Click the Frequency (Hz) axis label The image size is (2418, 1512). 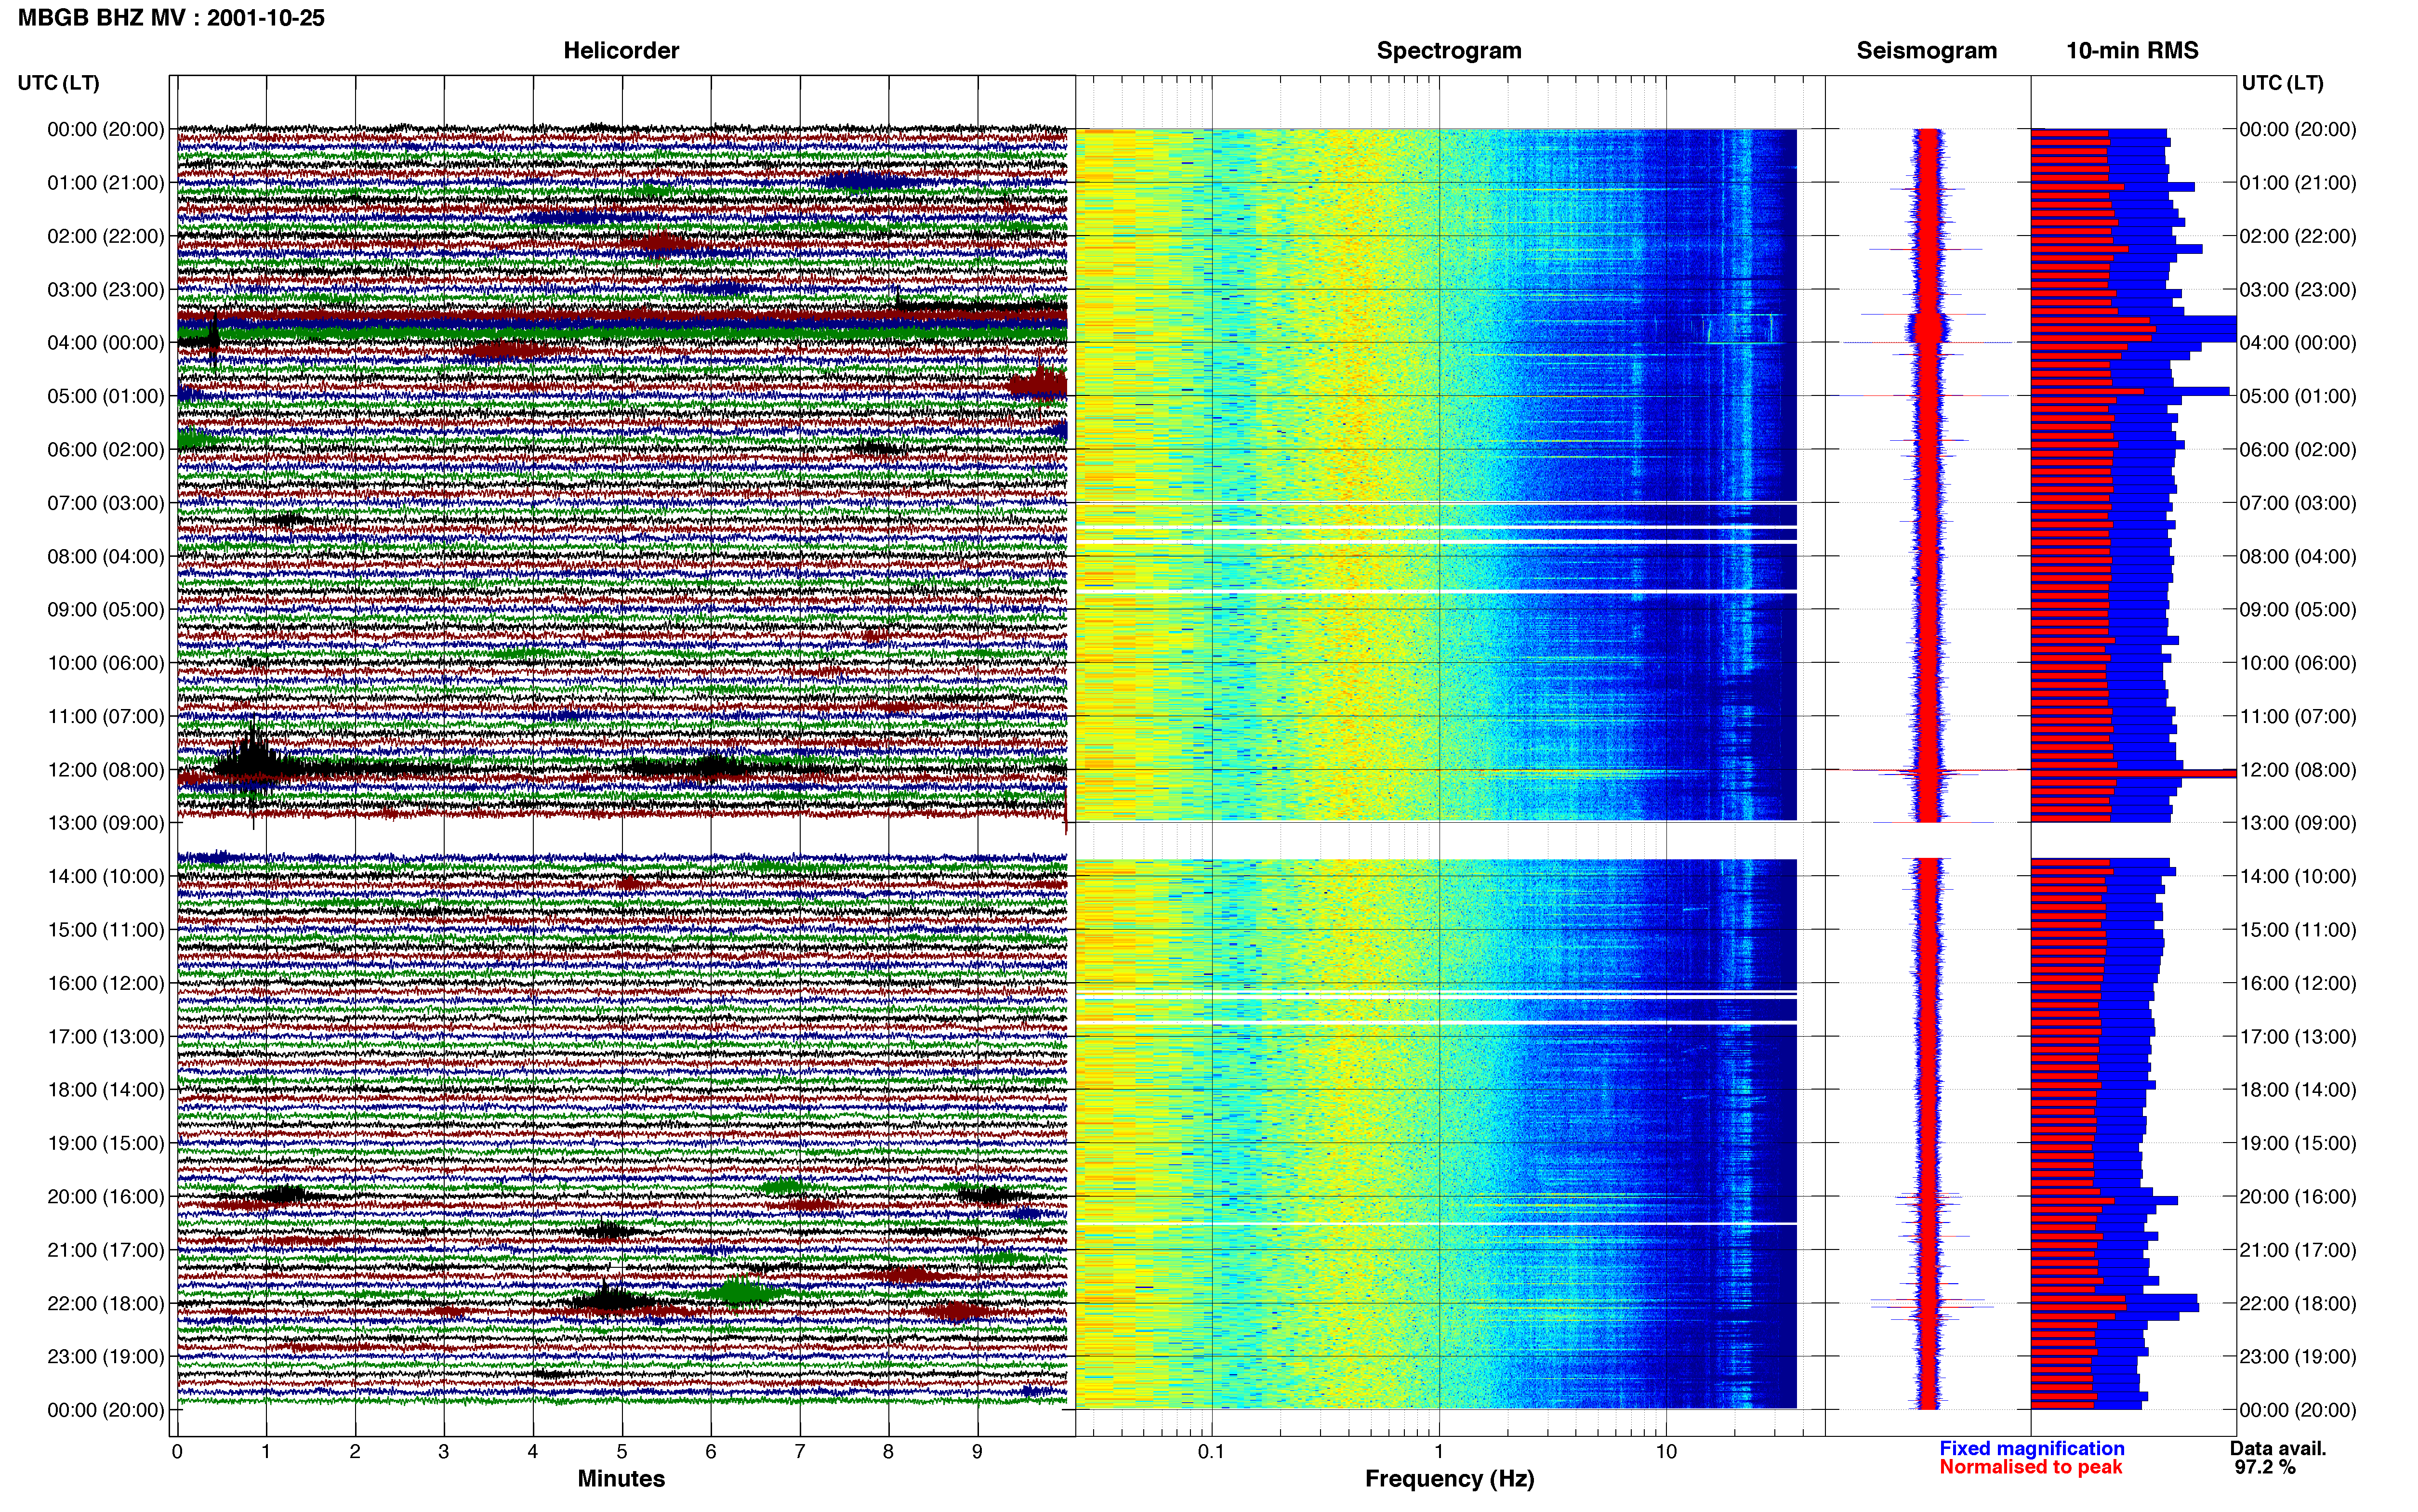tap(1449, 1479)
